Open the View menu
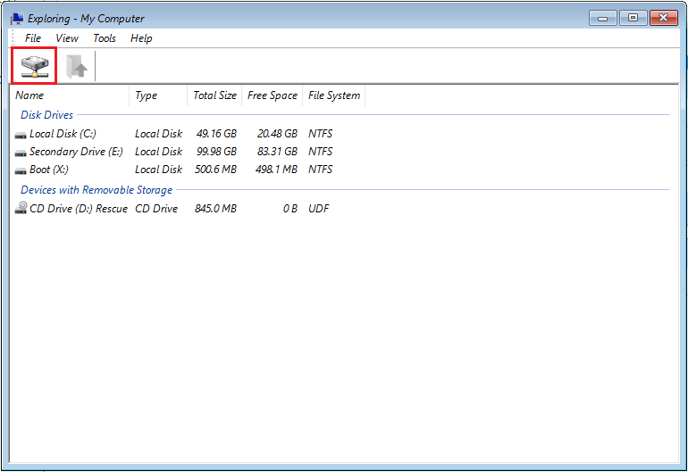 coord(67,38)
